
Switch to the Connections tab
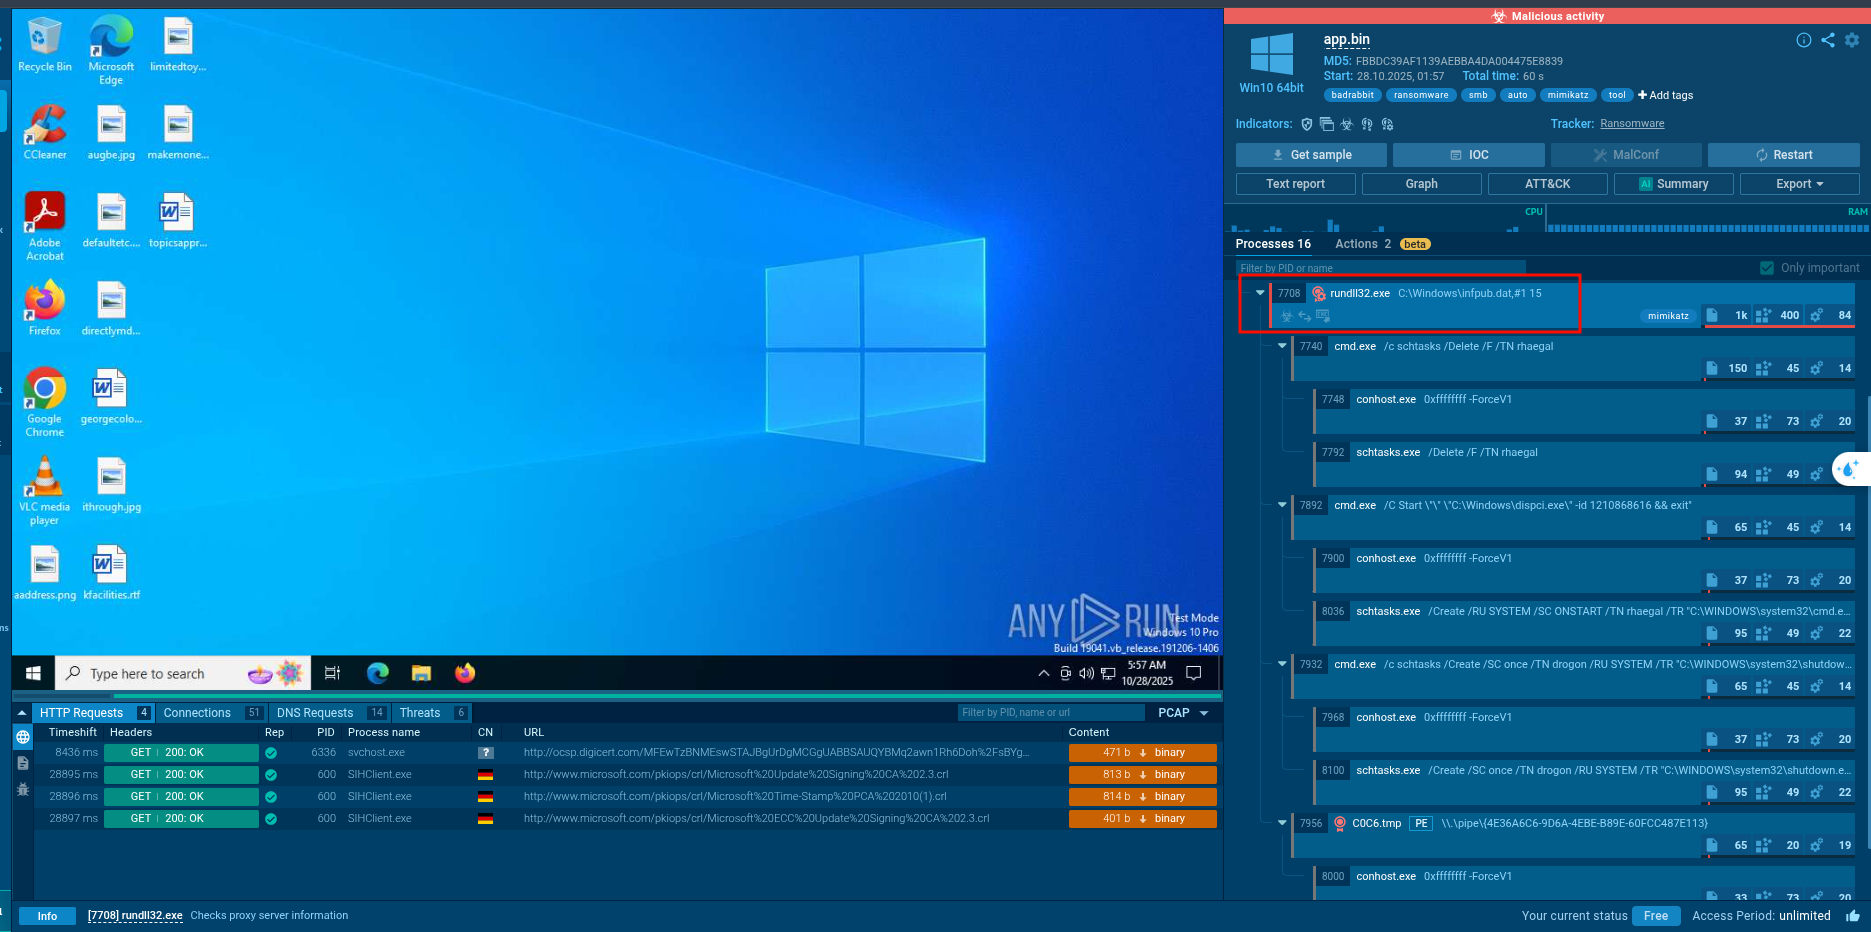pyautogui.click(x=211, y=713)
